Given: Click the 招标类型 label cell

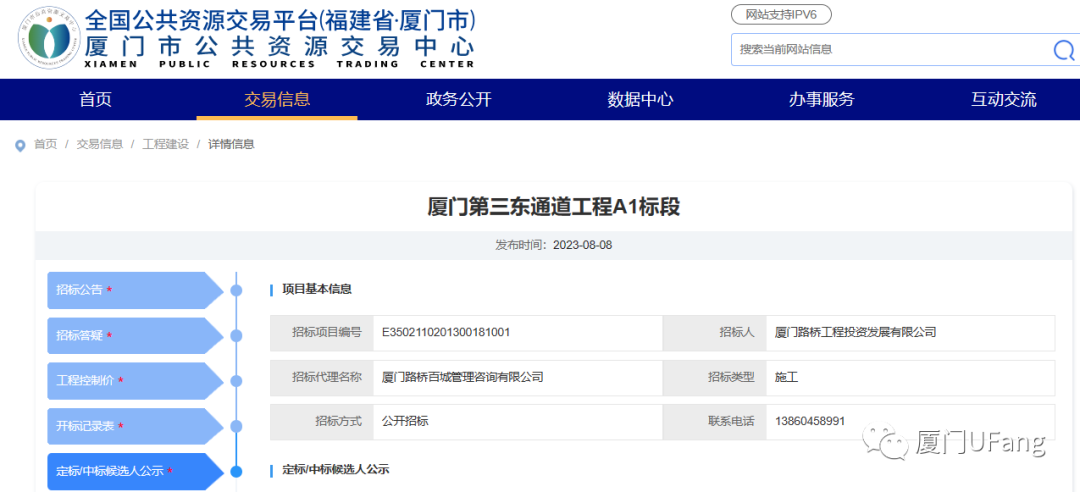Looking at the screenshot, I should click(x=715, y=378).
